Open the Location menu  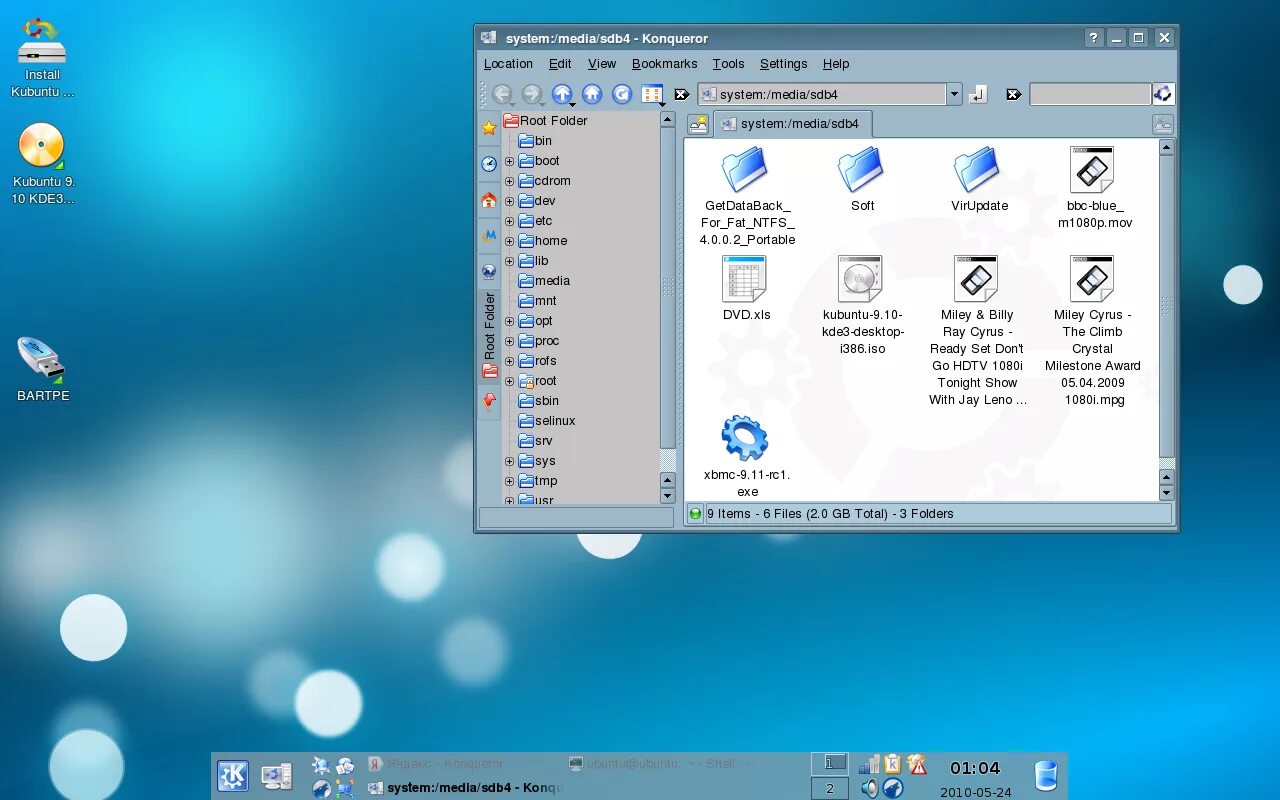[508, 63]
